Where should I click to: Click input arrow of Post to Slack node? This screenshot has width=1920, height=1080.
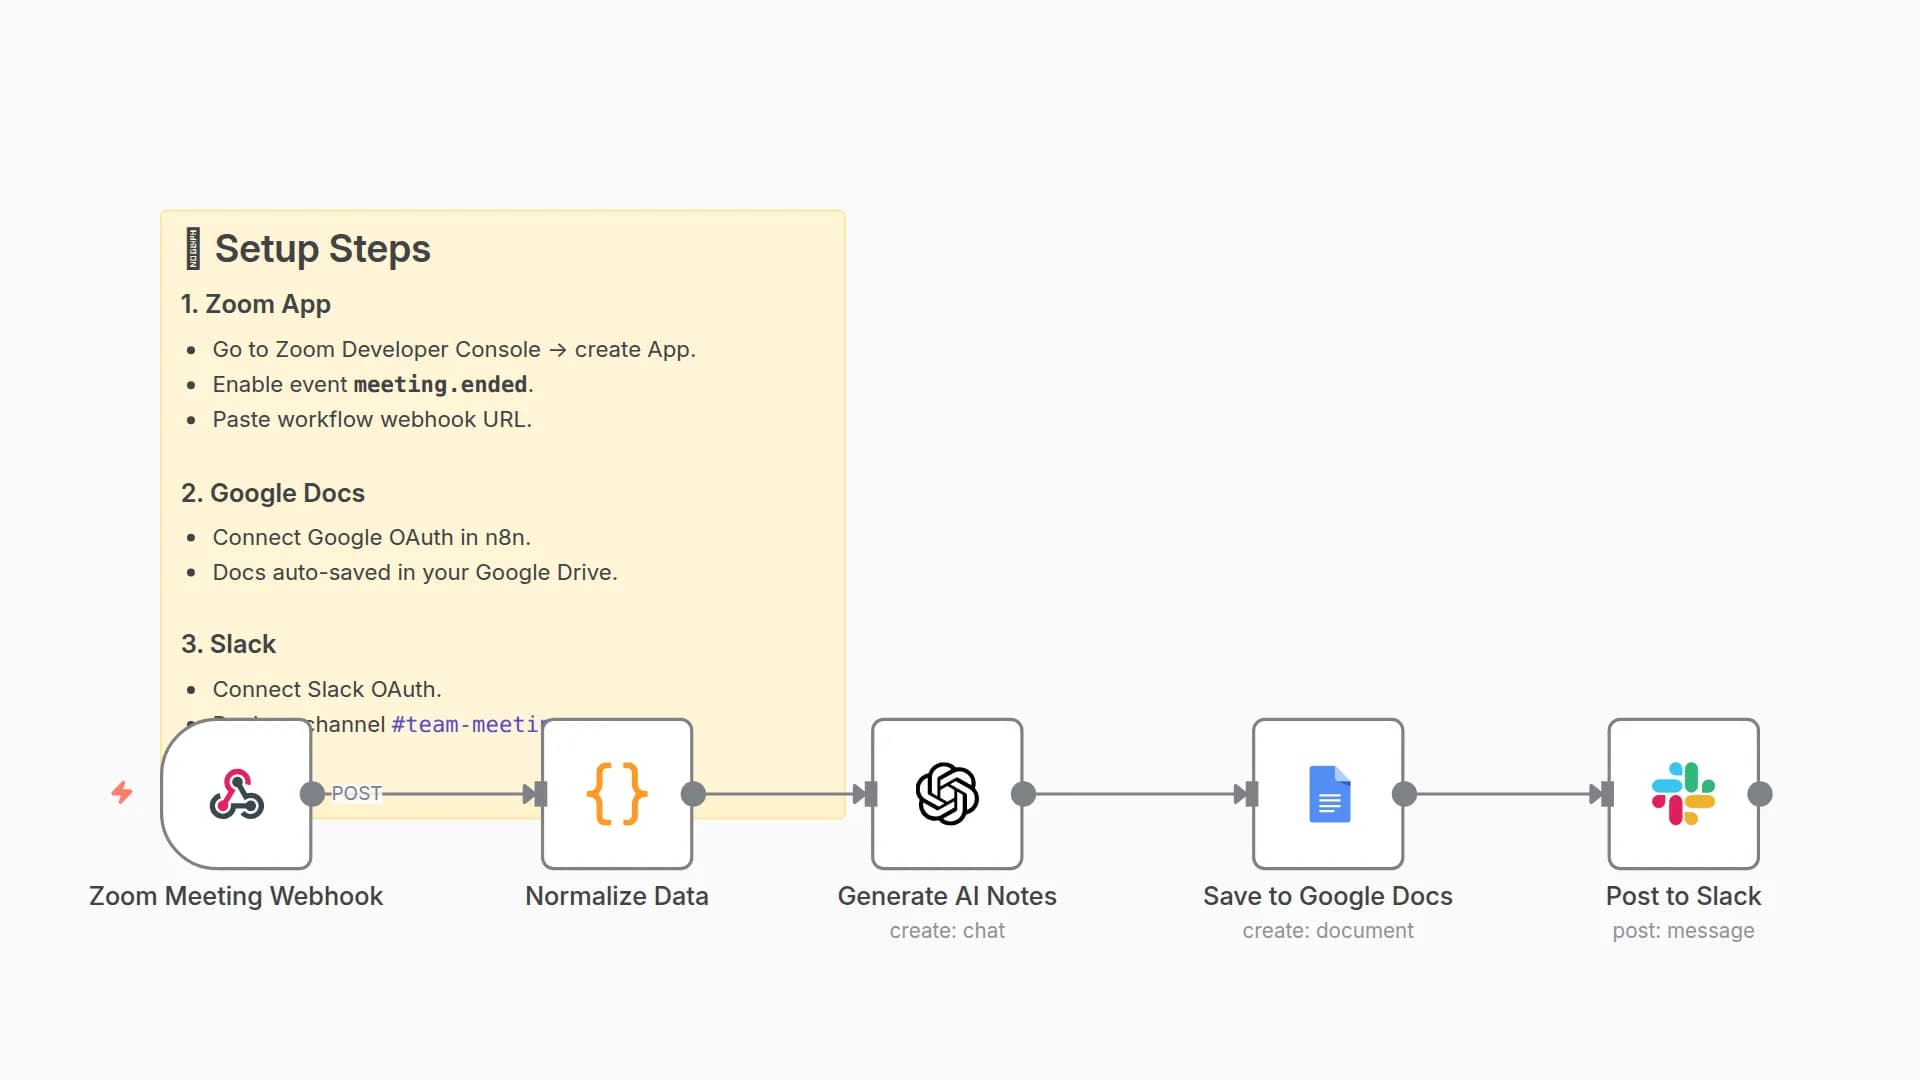coord(1602,794)
